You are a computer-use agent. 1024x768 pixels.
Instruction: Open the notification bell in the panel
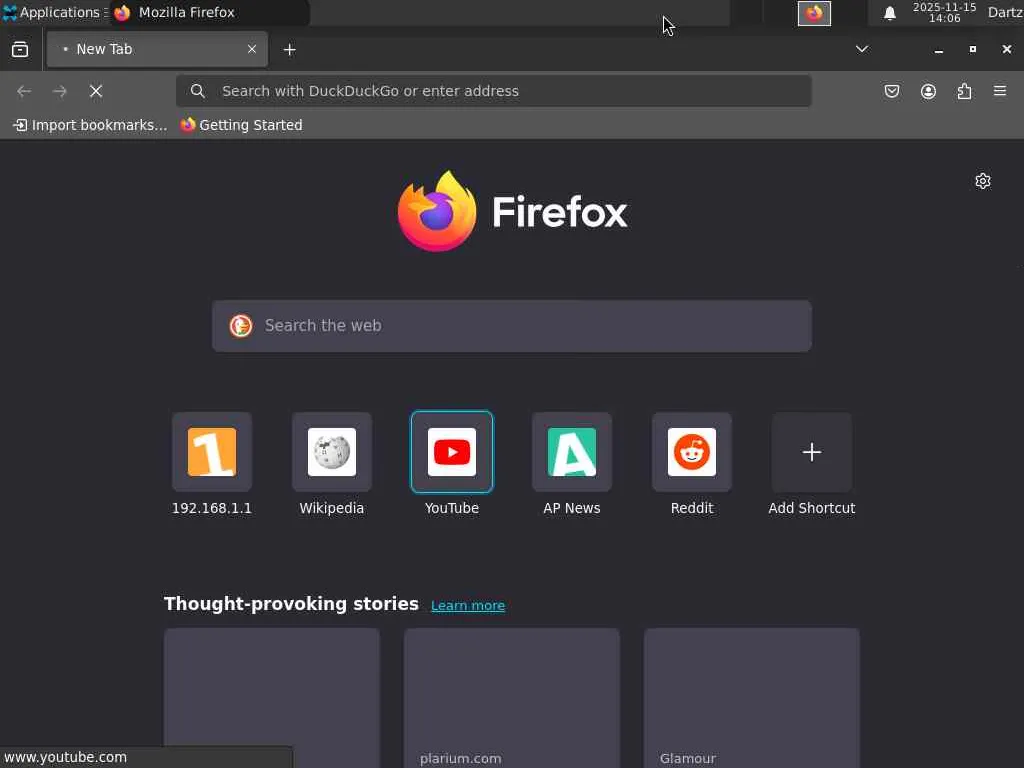889,13
